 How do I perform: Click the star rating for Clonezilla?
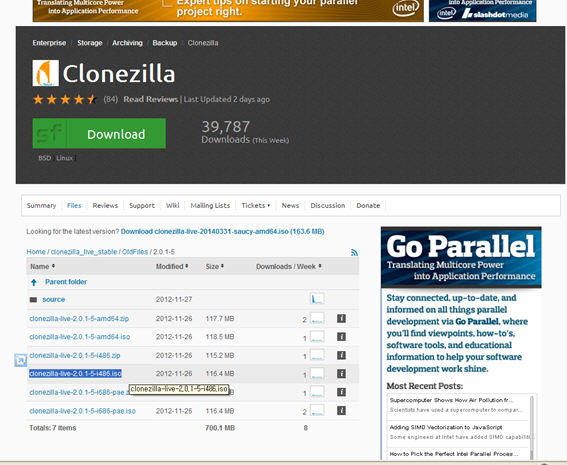64,99
